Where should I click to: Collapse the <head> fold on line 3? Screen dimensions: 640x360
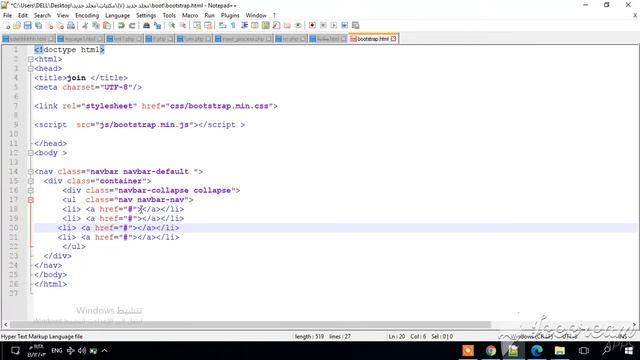[31, 69]
